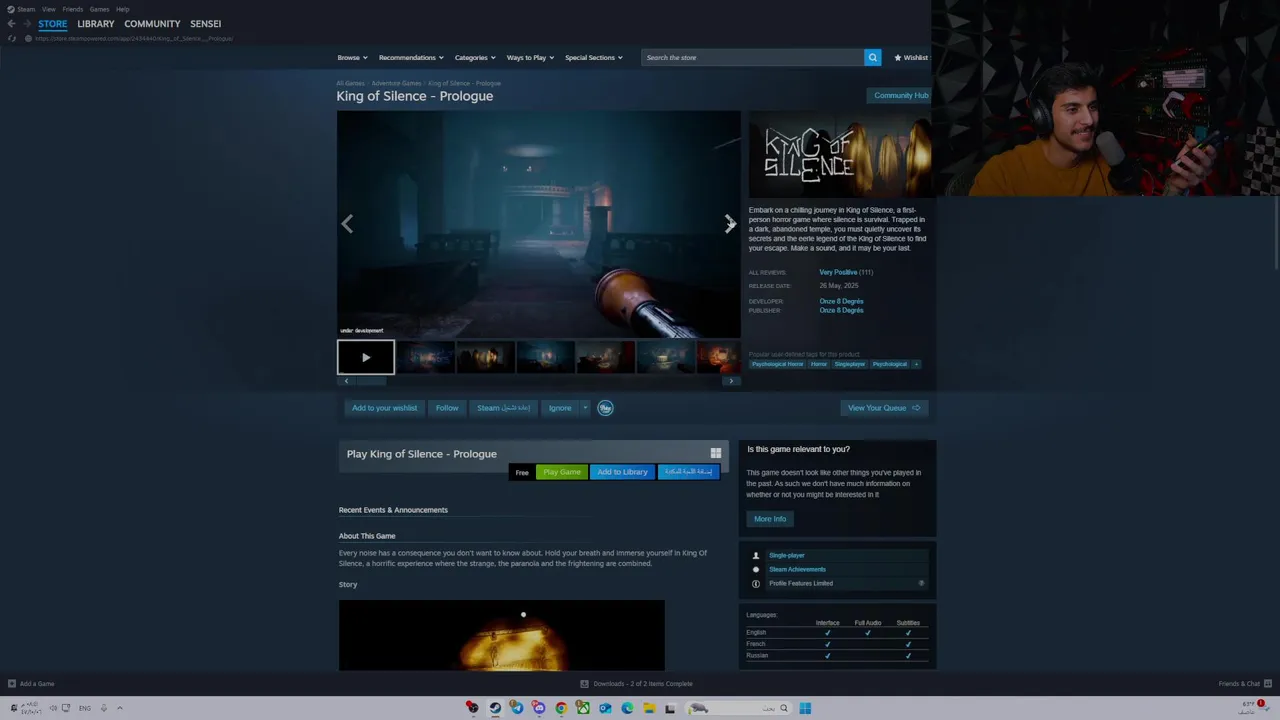Click the ENG language indicator in taskbar
Image resolution: width=1280 pixels, height=720 pixels.
pyautogui.click(x=84, y=708)
